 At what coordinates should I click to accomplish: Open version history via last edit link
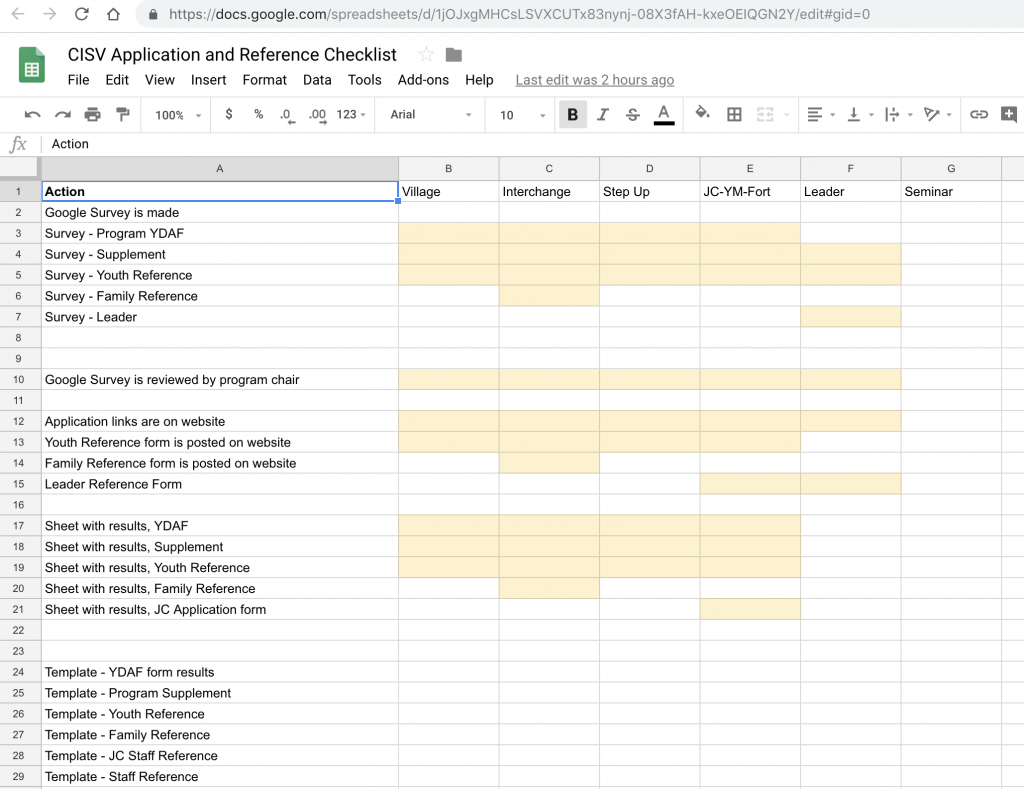pyautogui.click(x=594, y=79)
